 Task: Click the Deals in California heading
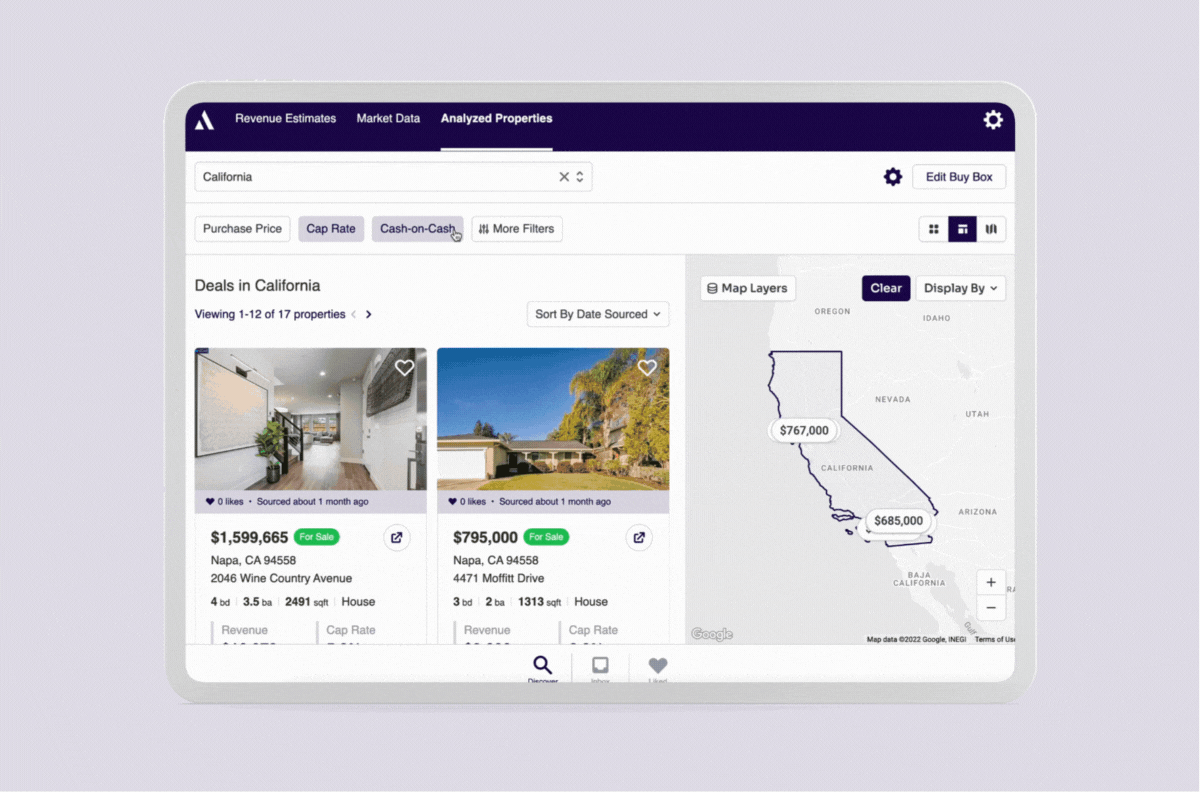(257, 285)
